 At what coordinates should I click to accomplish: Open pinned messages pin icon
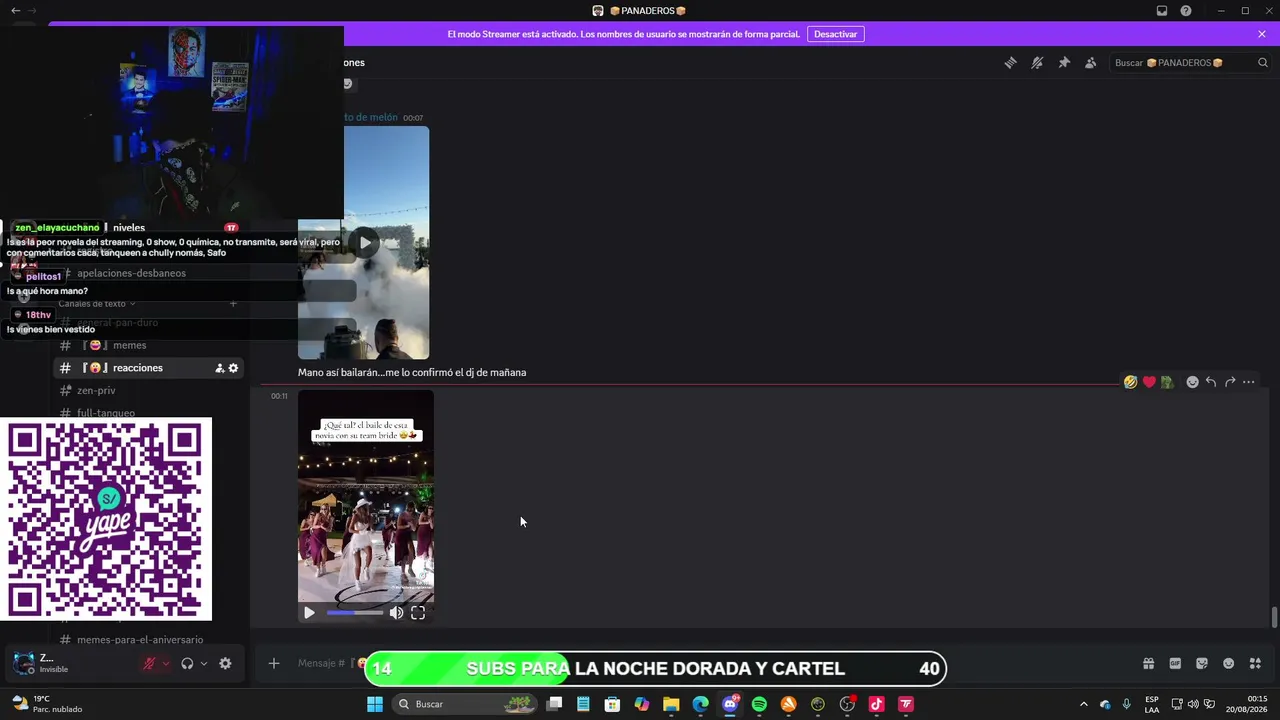pos(1064,63)
